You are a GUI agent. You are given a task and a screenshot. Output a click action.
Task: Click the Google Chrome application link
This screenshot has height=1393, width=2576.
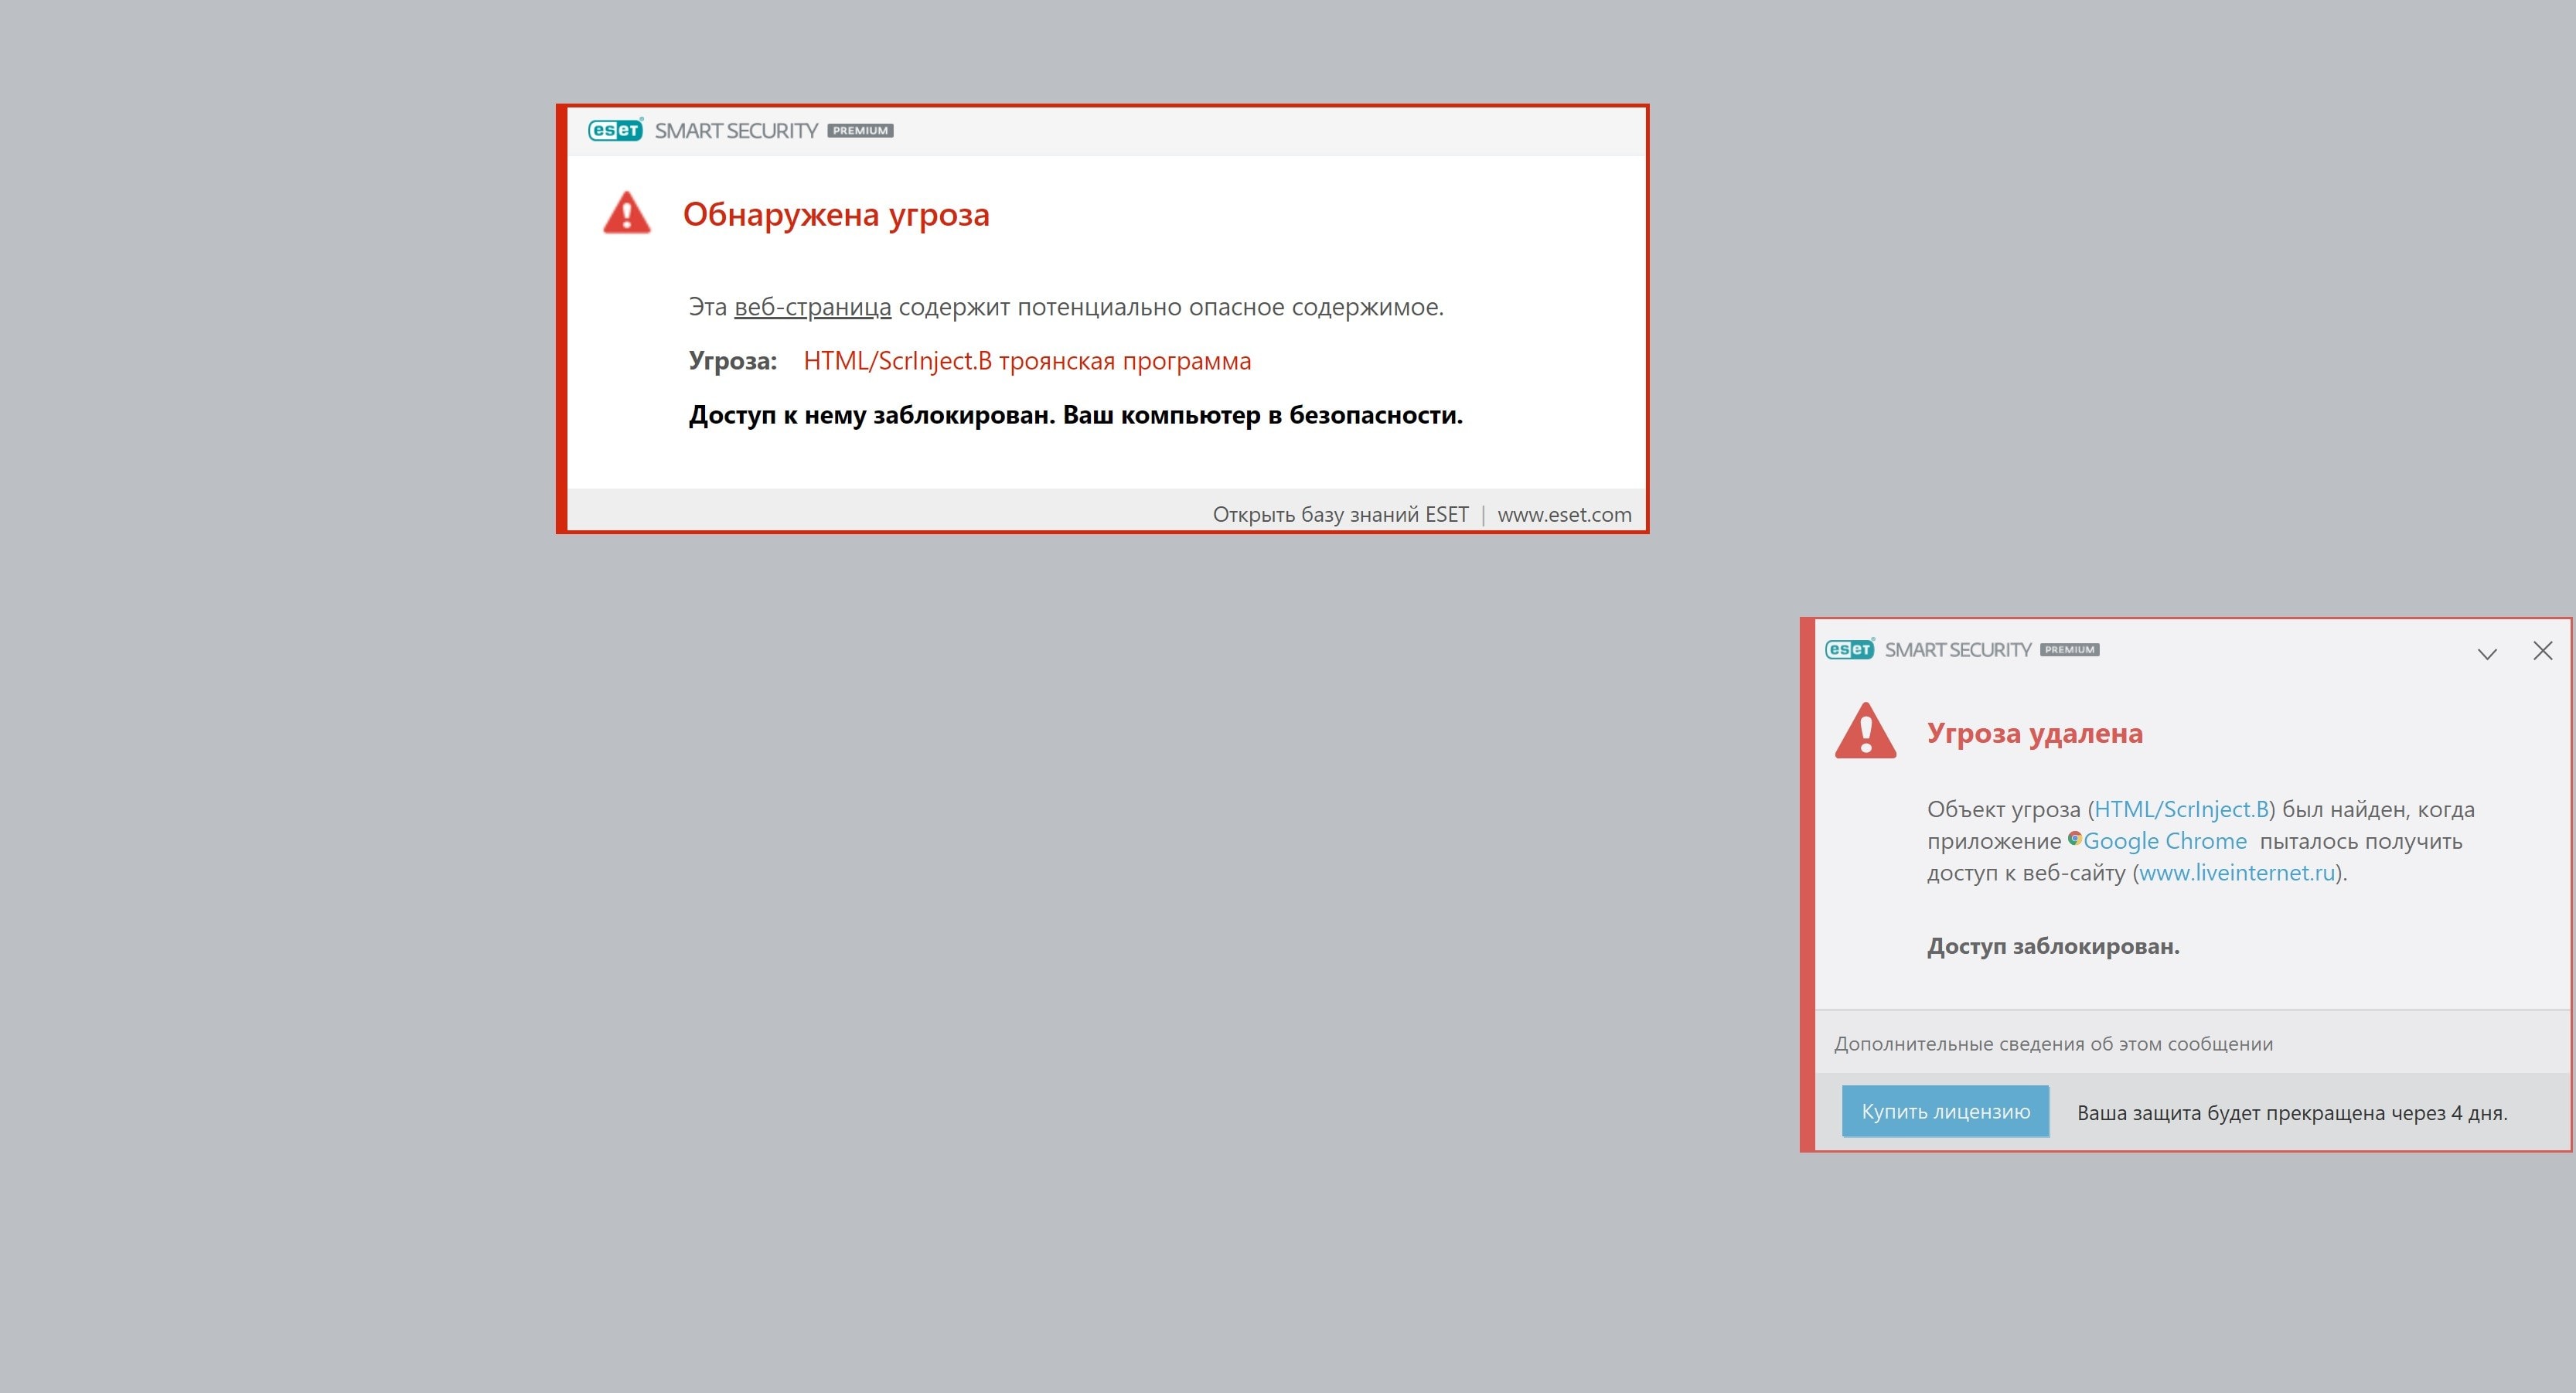pos(2164,841)
